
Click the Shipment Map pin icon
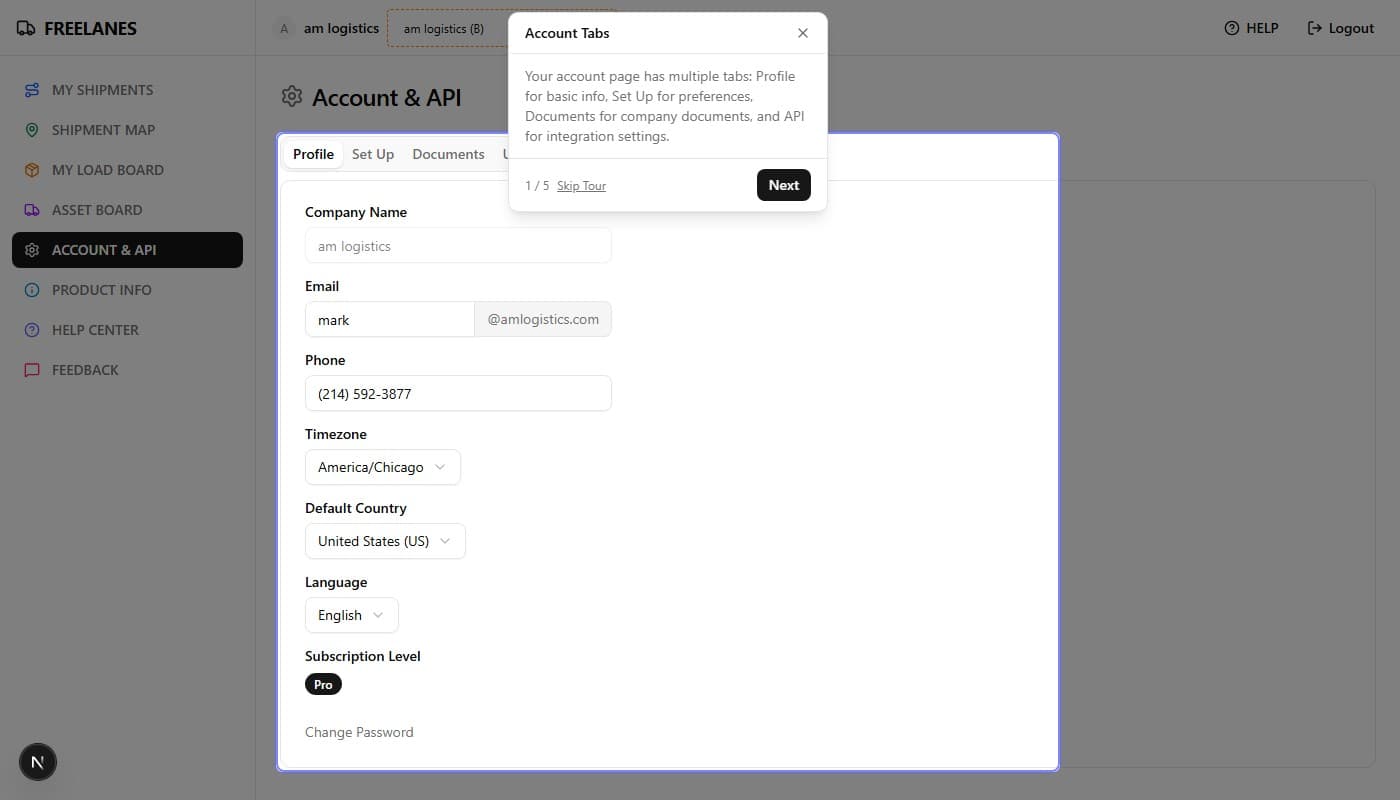coord(32,130)
